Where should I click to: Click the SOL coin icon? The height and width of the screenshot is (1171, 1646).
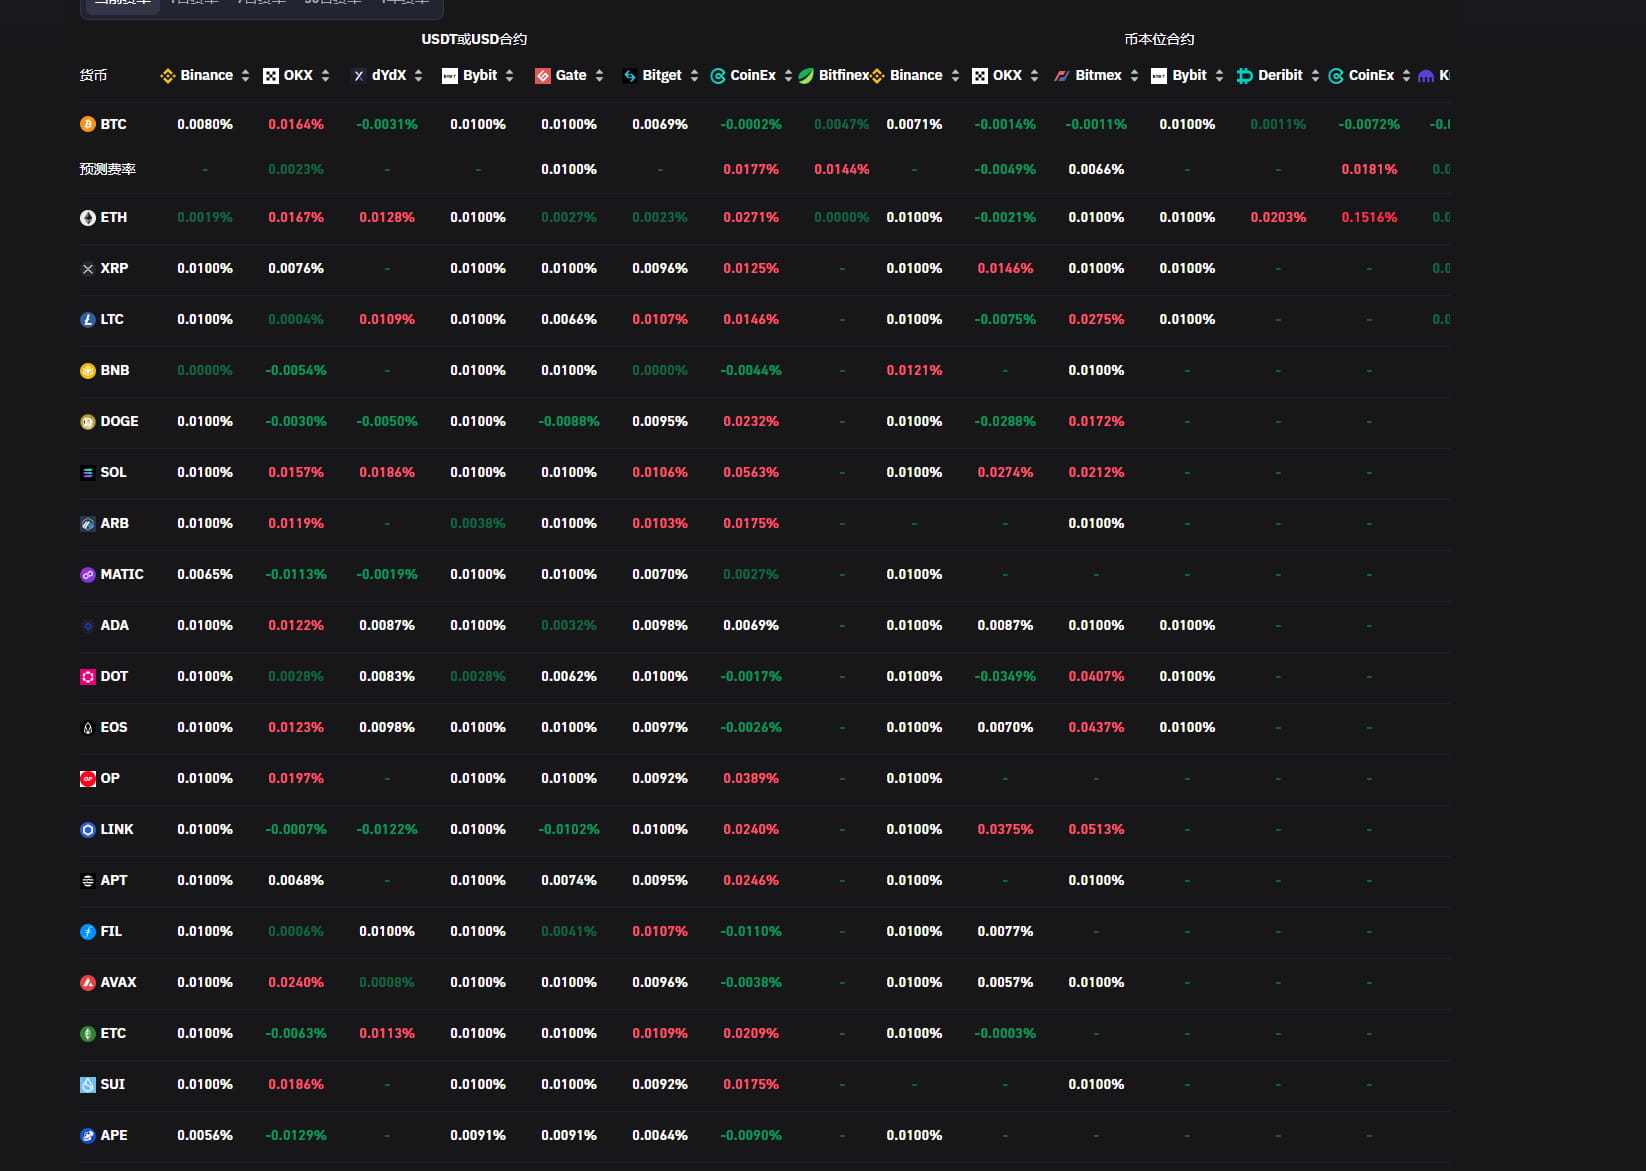coord(88,472)
